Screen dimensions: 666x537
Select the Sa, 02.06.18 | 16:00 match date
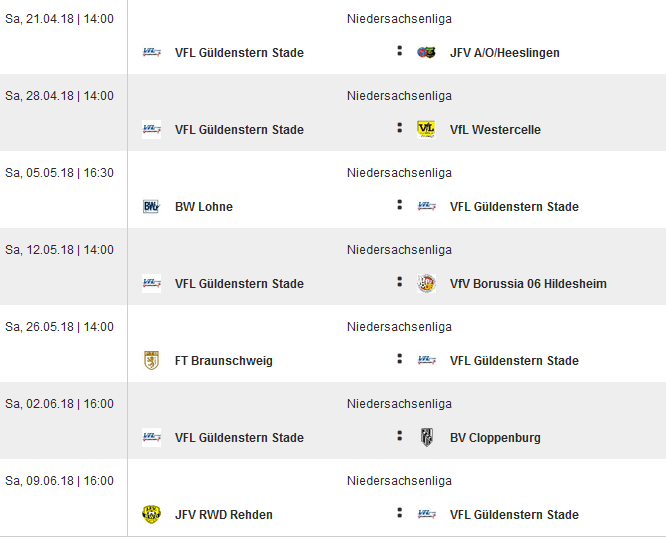coord(59,404)
